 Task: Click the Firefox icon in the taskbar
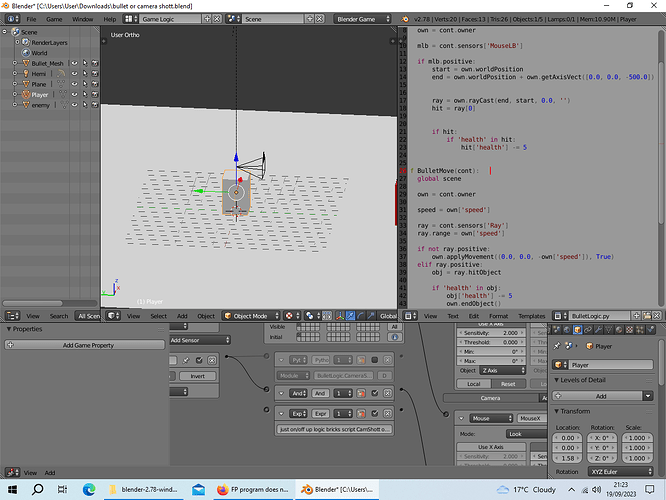tap(222, 489)
